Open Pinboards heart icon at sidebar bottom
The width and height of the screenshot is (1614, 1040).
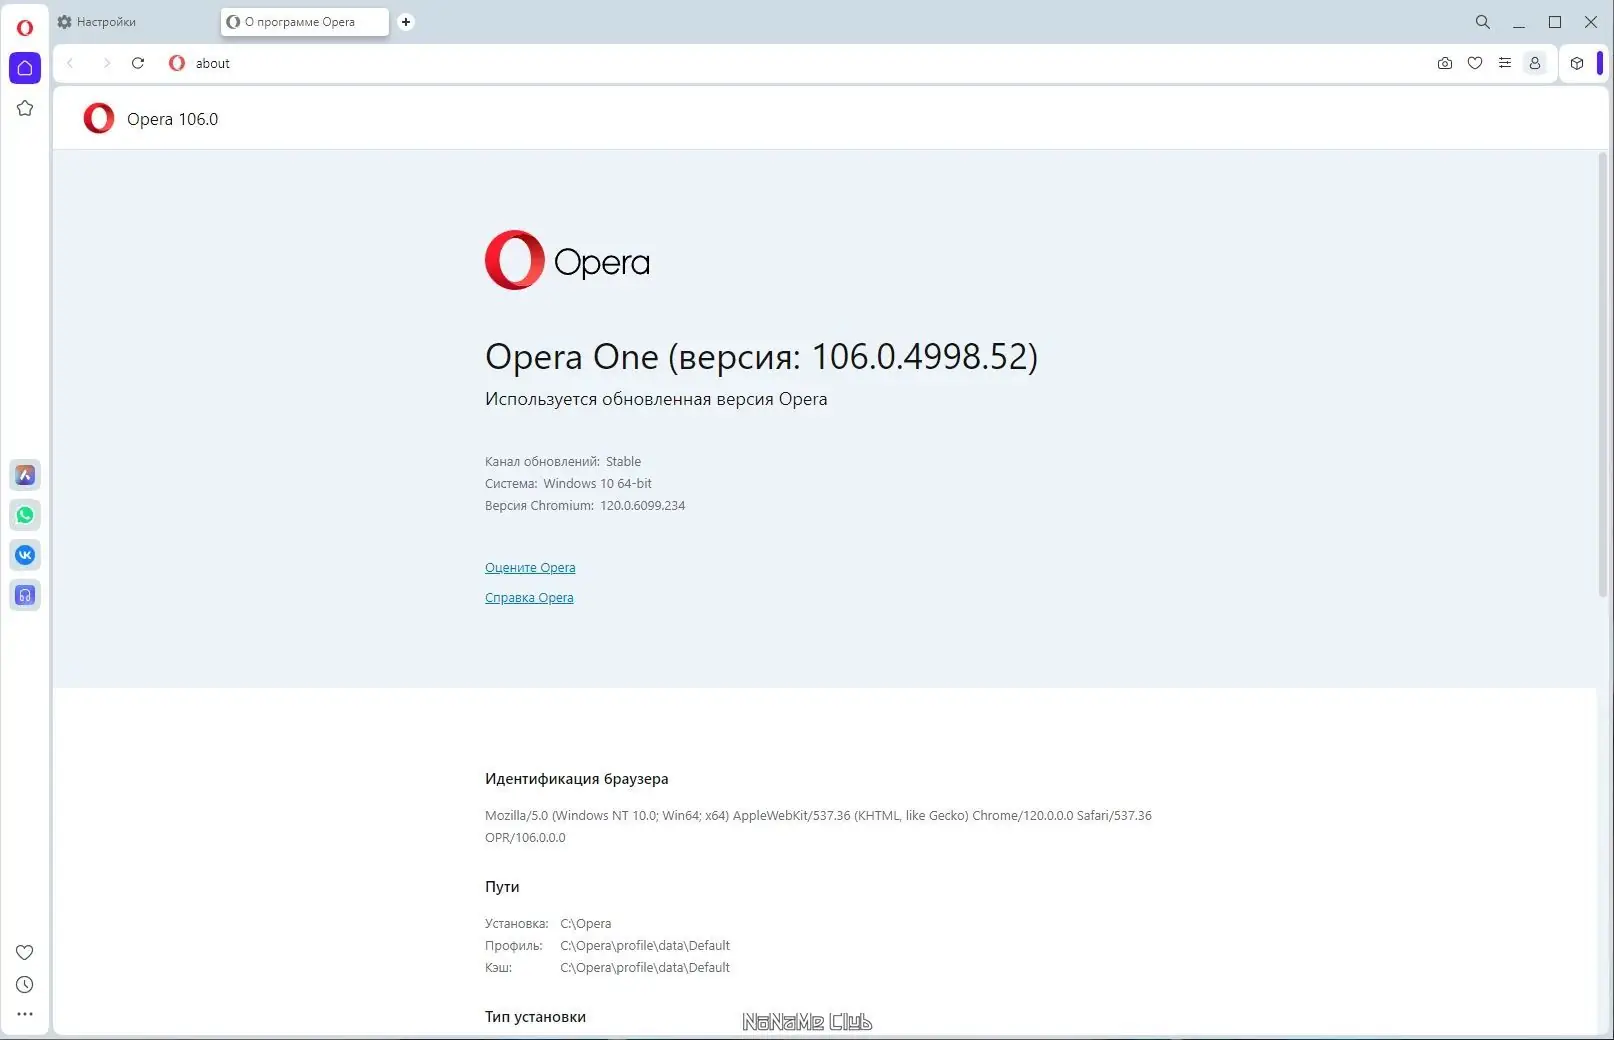[25, 952]
